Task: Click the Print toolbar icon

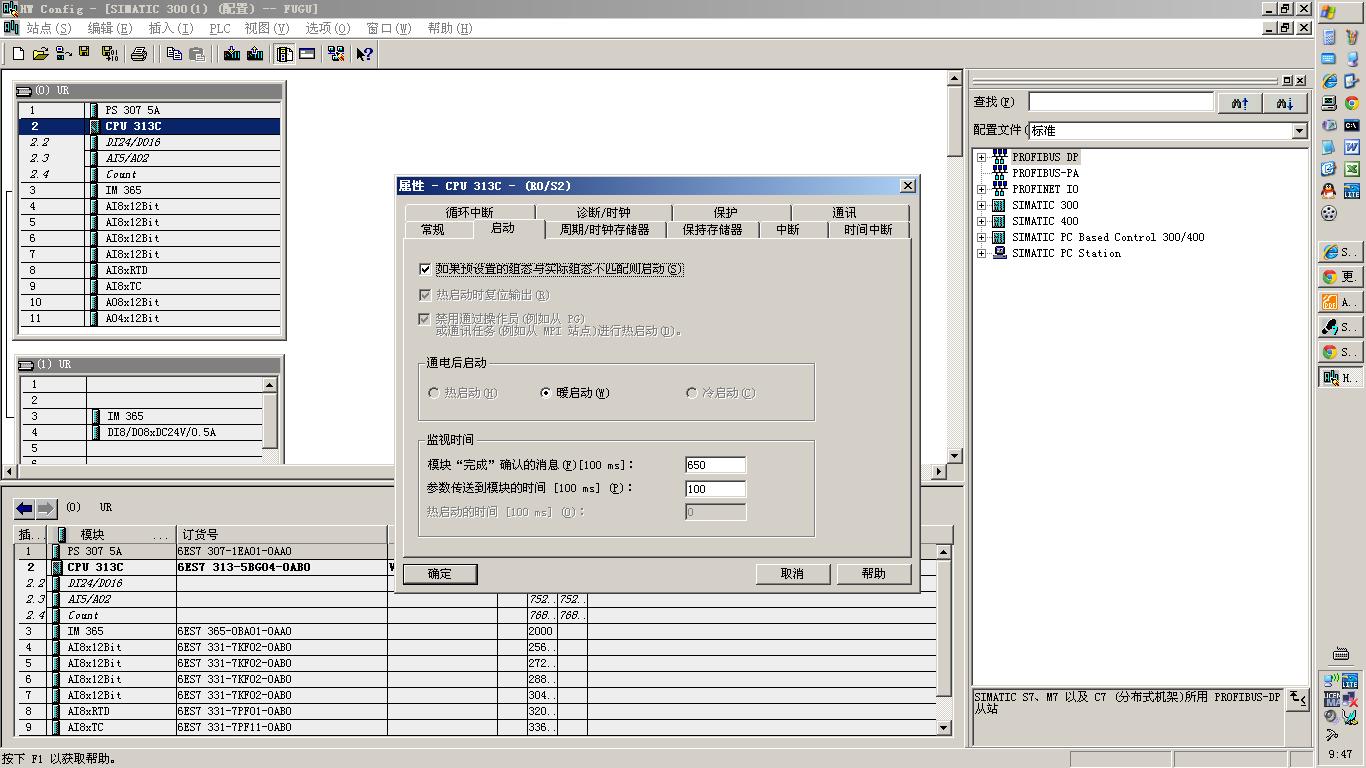Action: [x=139, y=54]
